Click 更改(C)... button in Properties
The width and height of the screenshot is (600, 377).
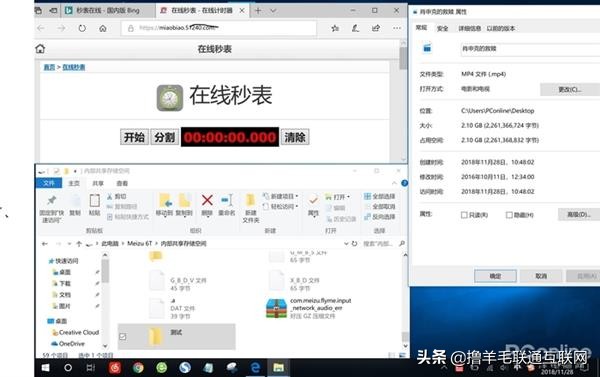569,90
